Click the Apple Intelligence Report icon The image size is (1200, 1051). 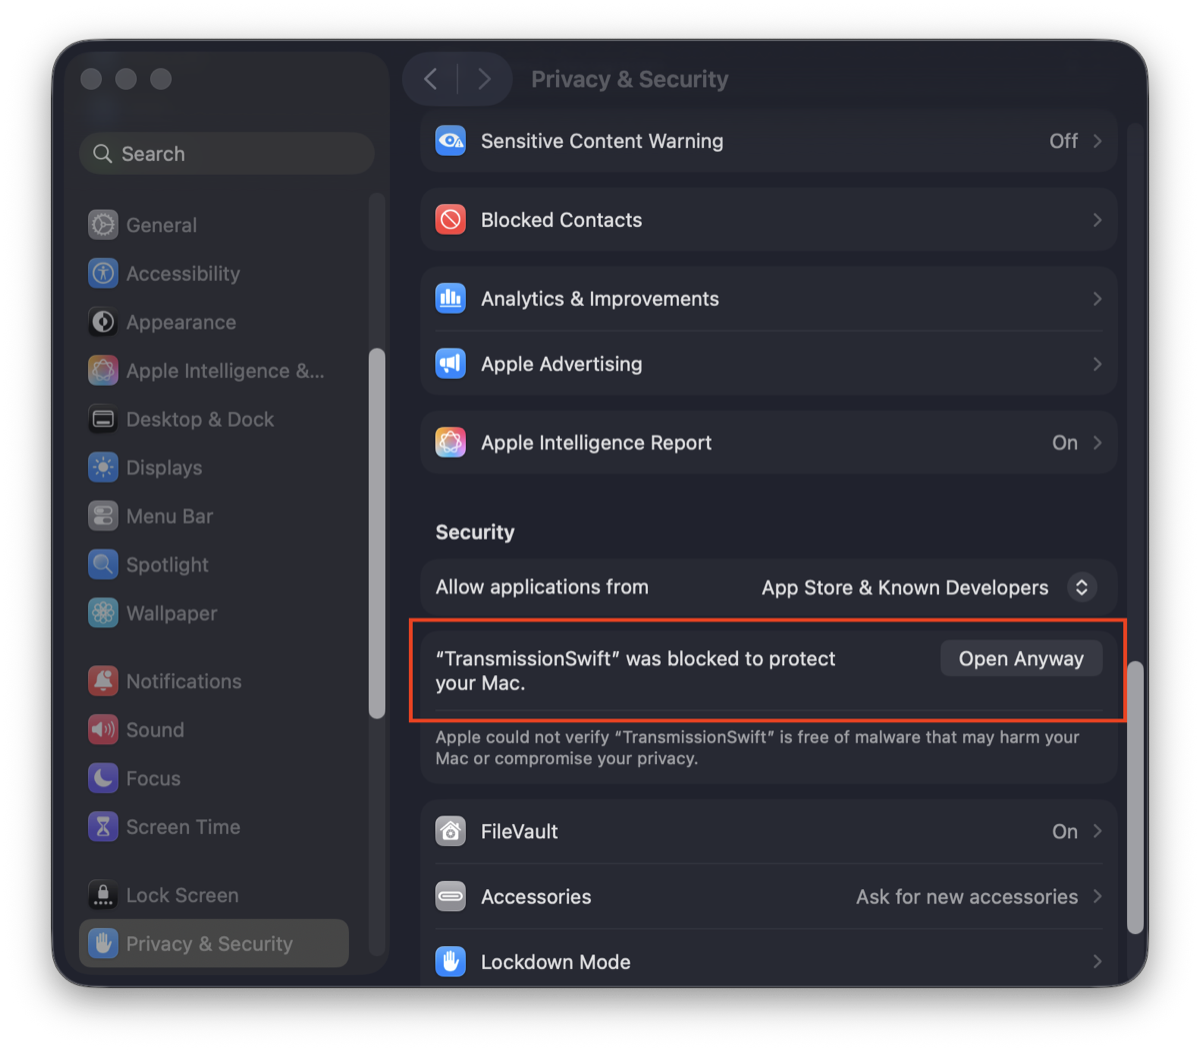451,442
